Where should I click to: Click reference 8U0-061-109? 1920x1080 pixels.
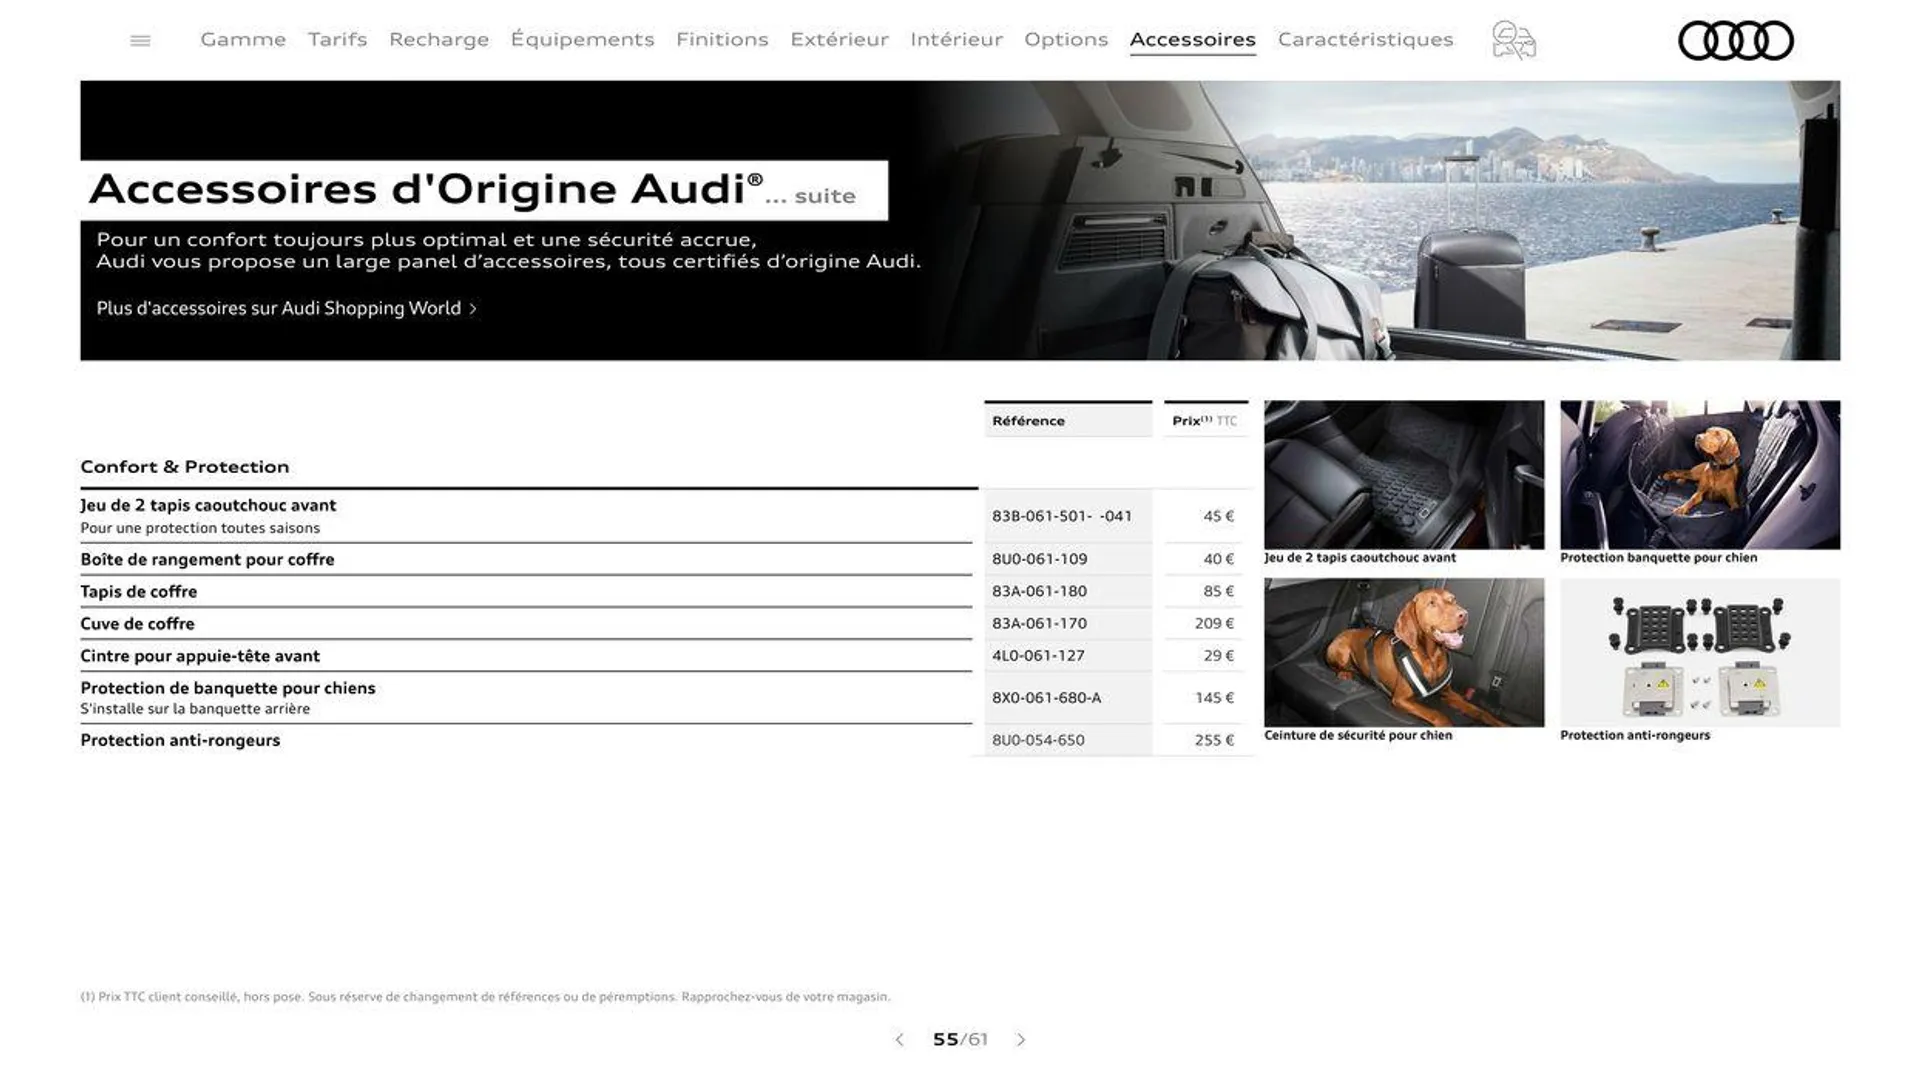tap(1039, 559)
